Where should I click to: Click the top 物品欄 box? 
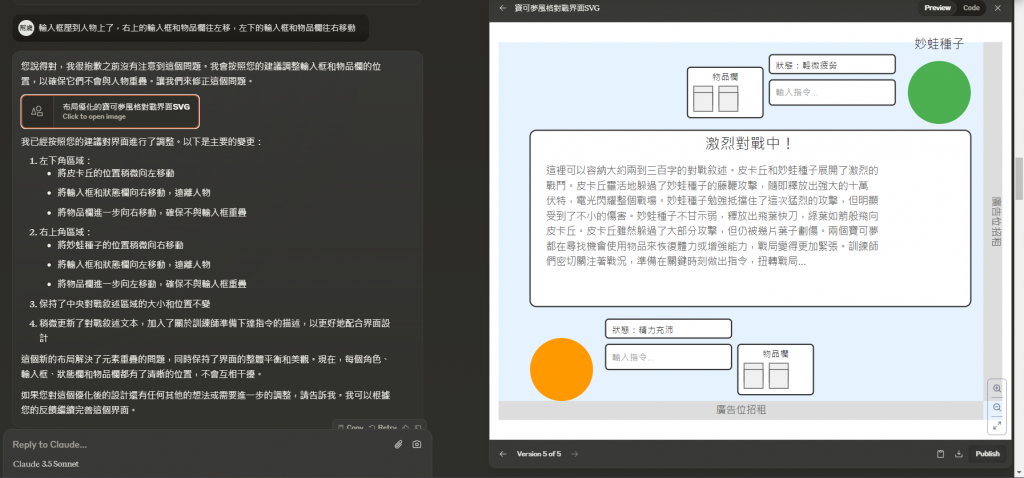725,92
